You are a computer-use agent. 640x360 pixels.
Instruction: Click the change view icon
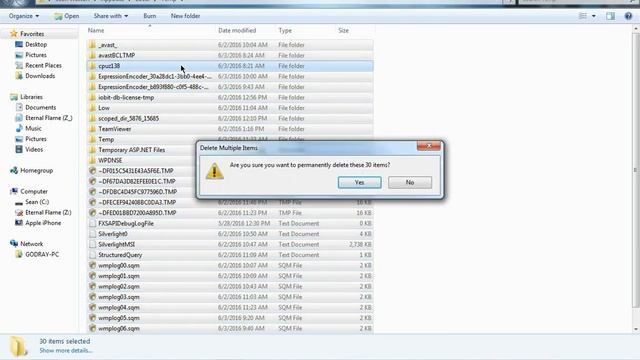pyautogui.click(x=583, y=16)
